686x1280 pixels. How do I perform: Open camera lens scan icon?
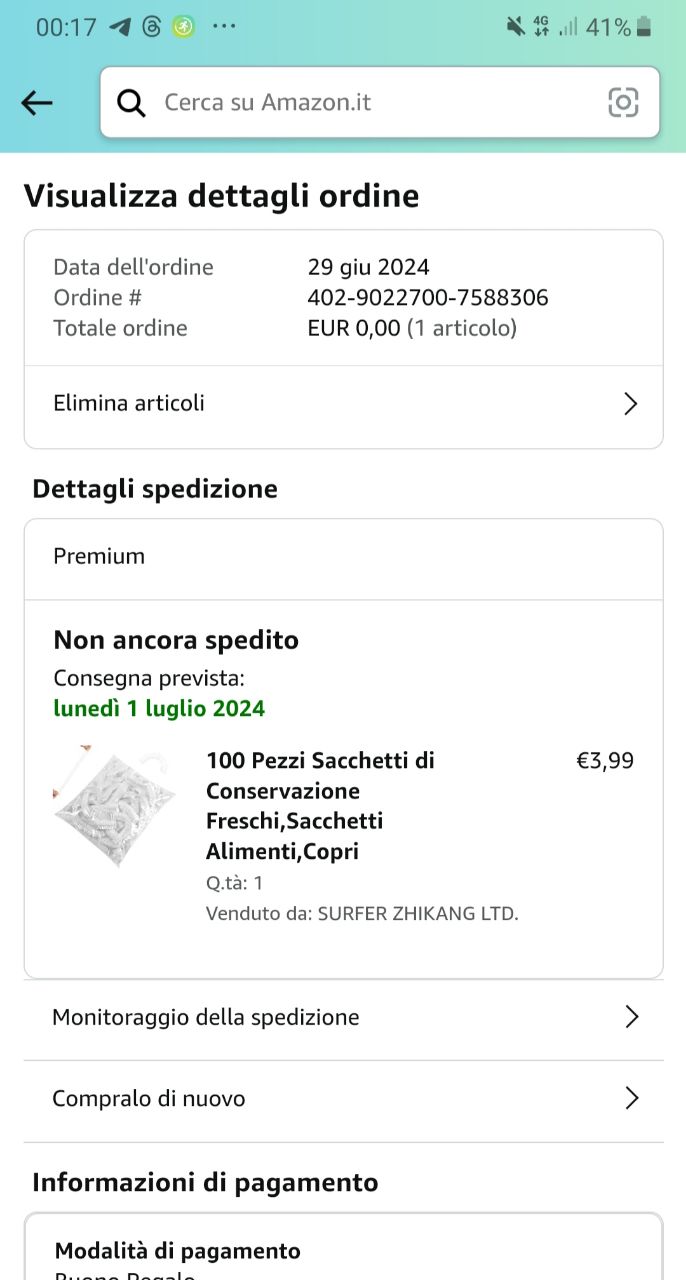pyautogui.click(x=623, y=102)
